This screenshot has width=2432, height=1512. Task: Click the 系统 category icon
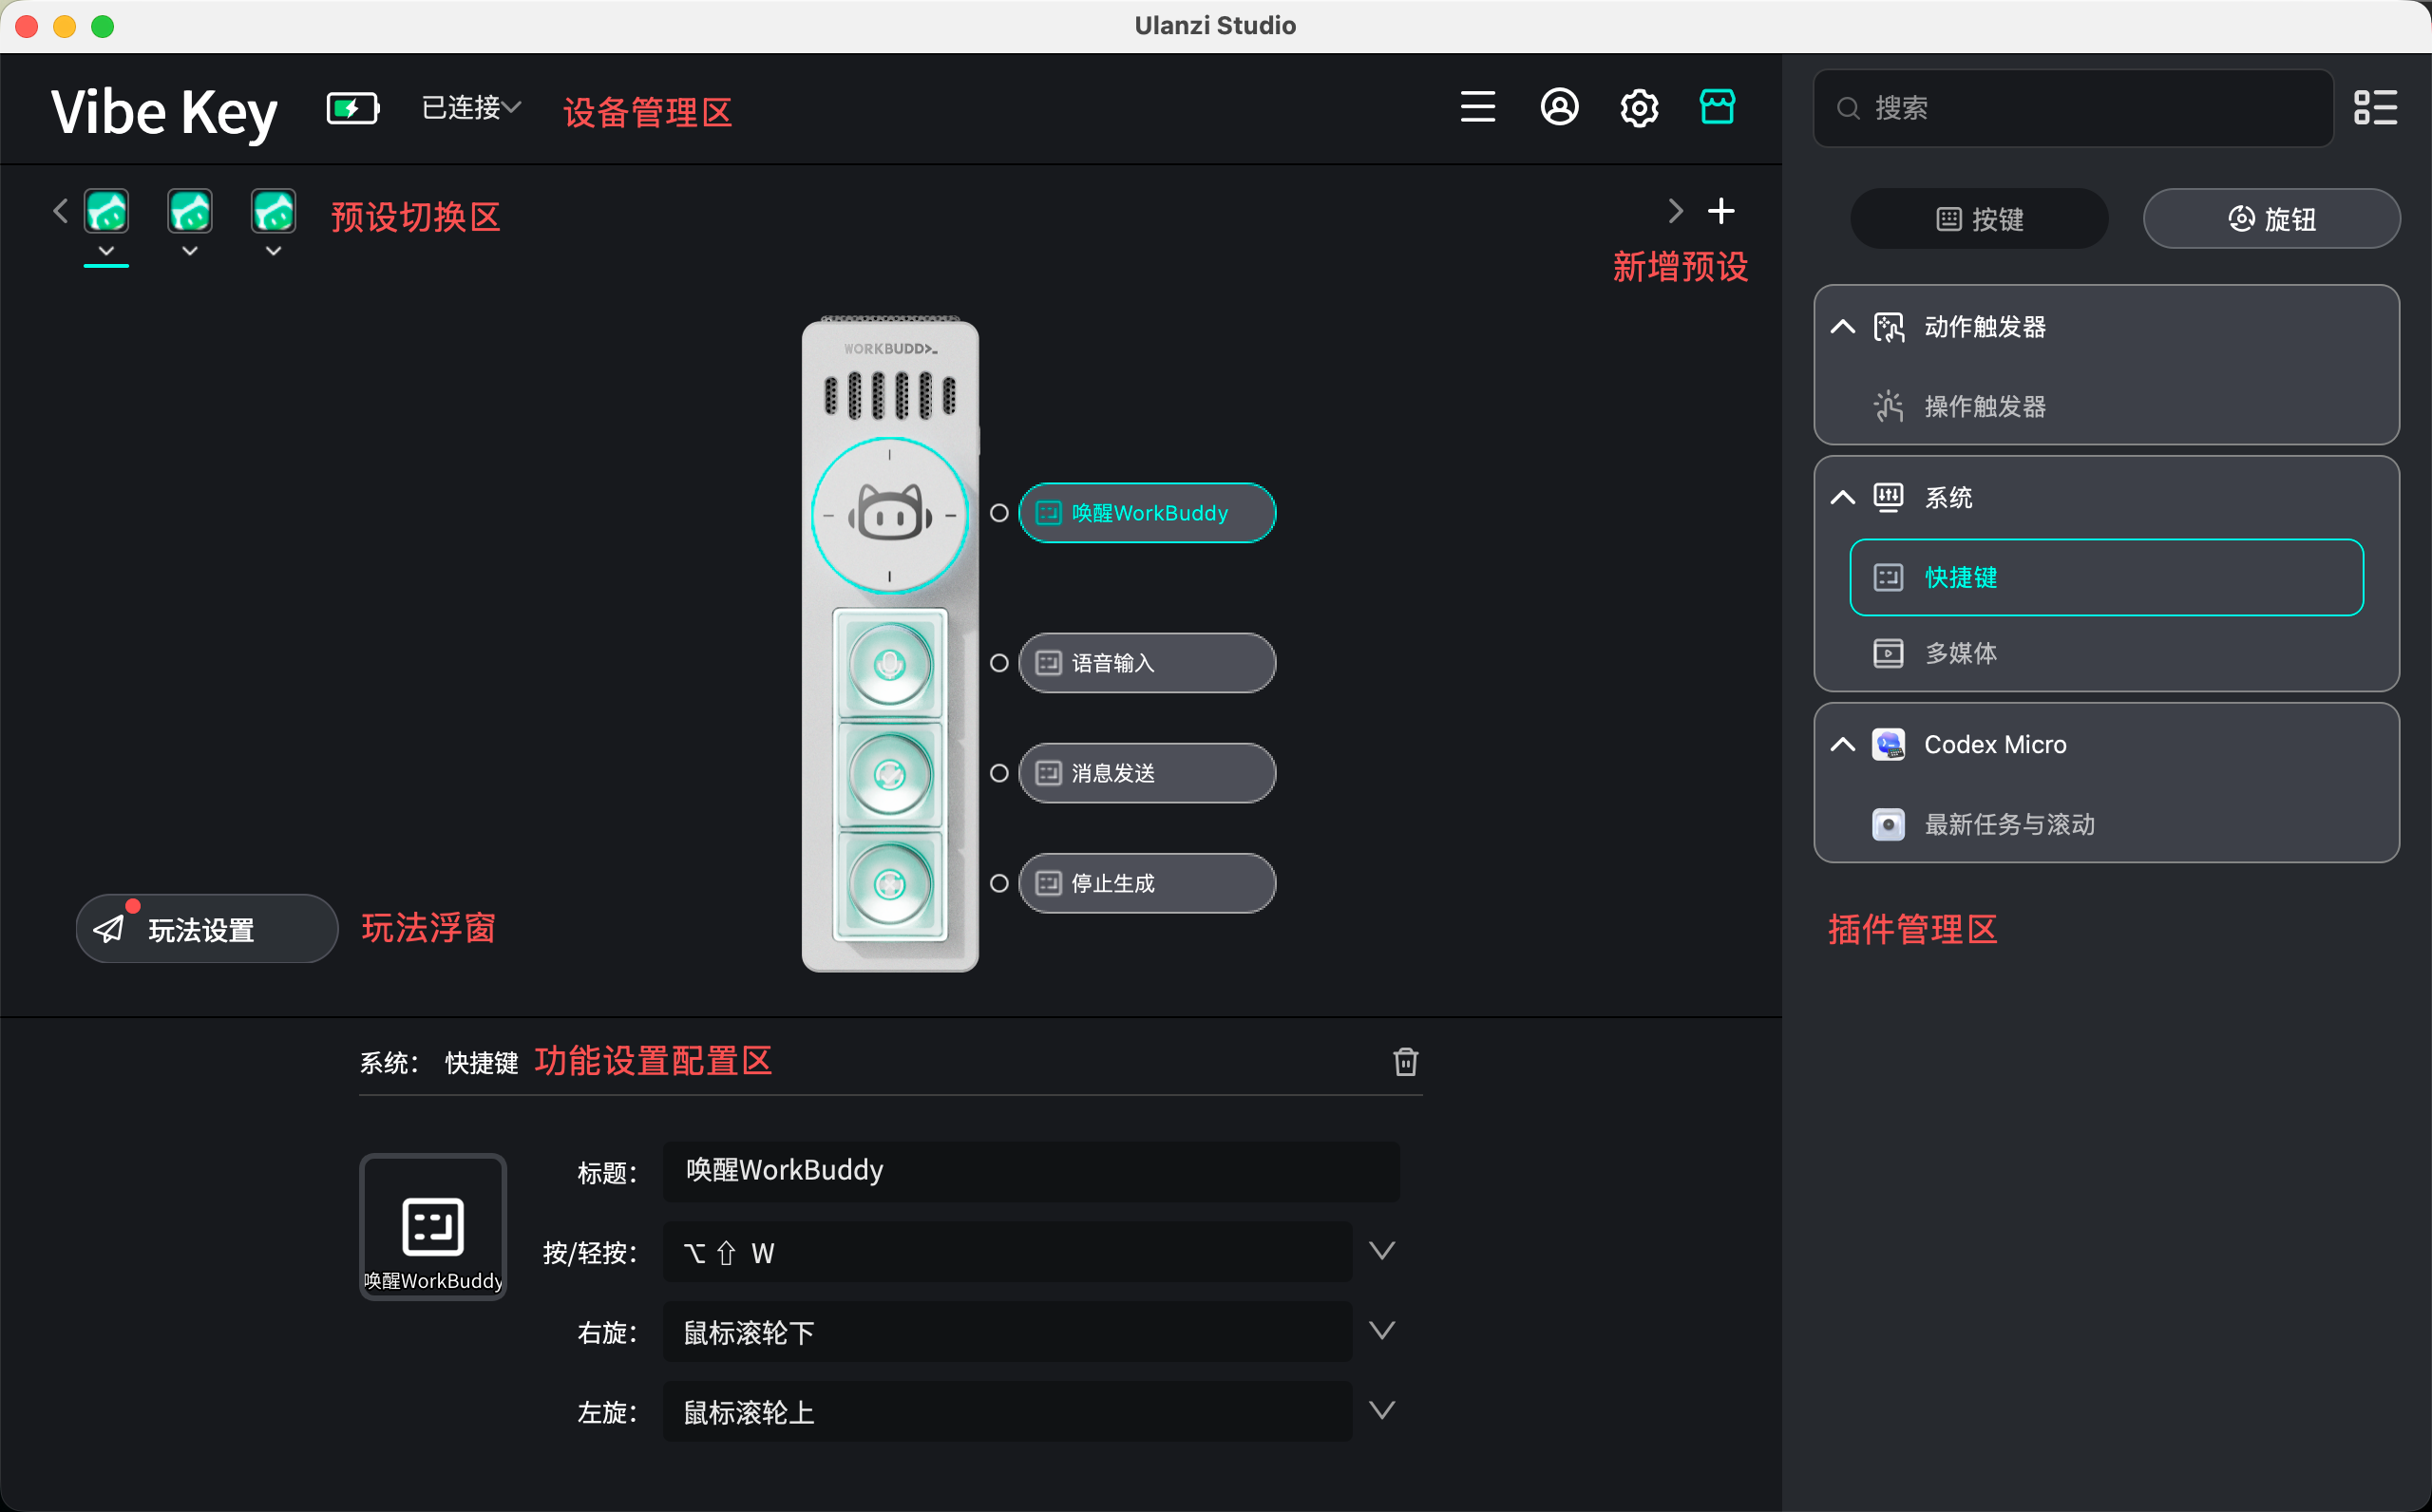pos(1889,497)
